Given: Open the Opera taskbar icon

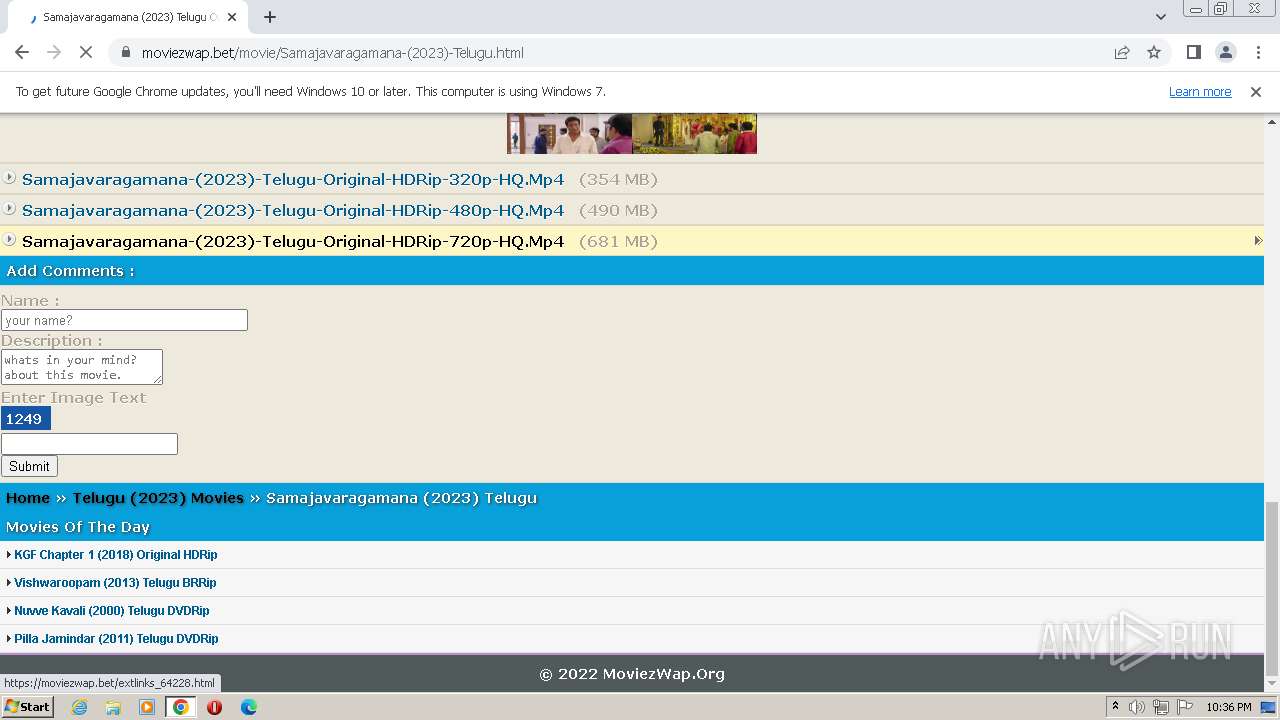Looking at the screenshot, I should [x=214, y=707].
